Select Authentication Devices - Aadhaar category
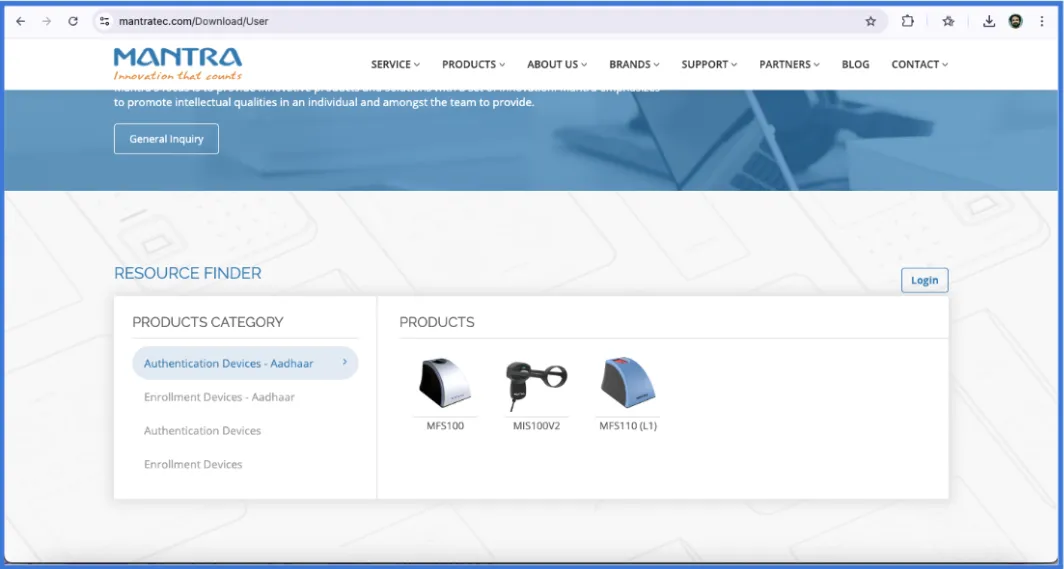This screenshot has width=1064, height=569. [x=245, y=363]
